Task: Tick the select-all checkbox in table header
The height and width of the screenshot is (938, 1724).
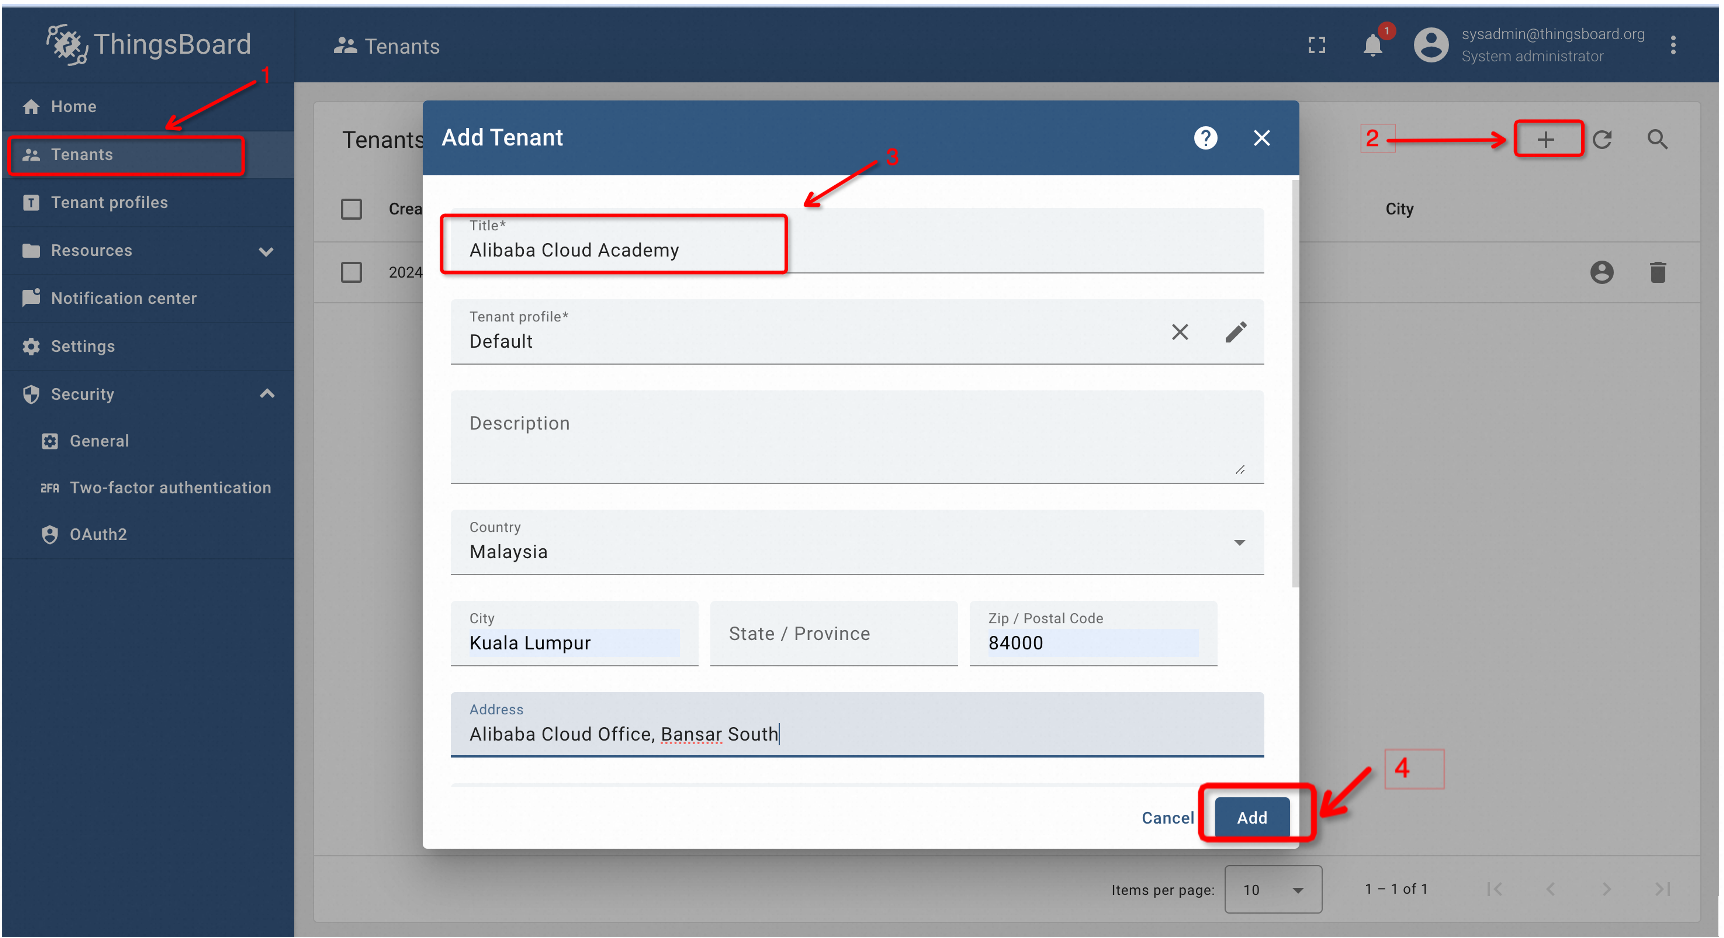Action: point(352,209)
